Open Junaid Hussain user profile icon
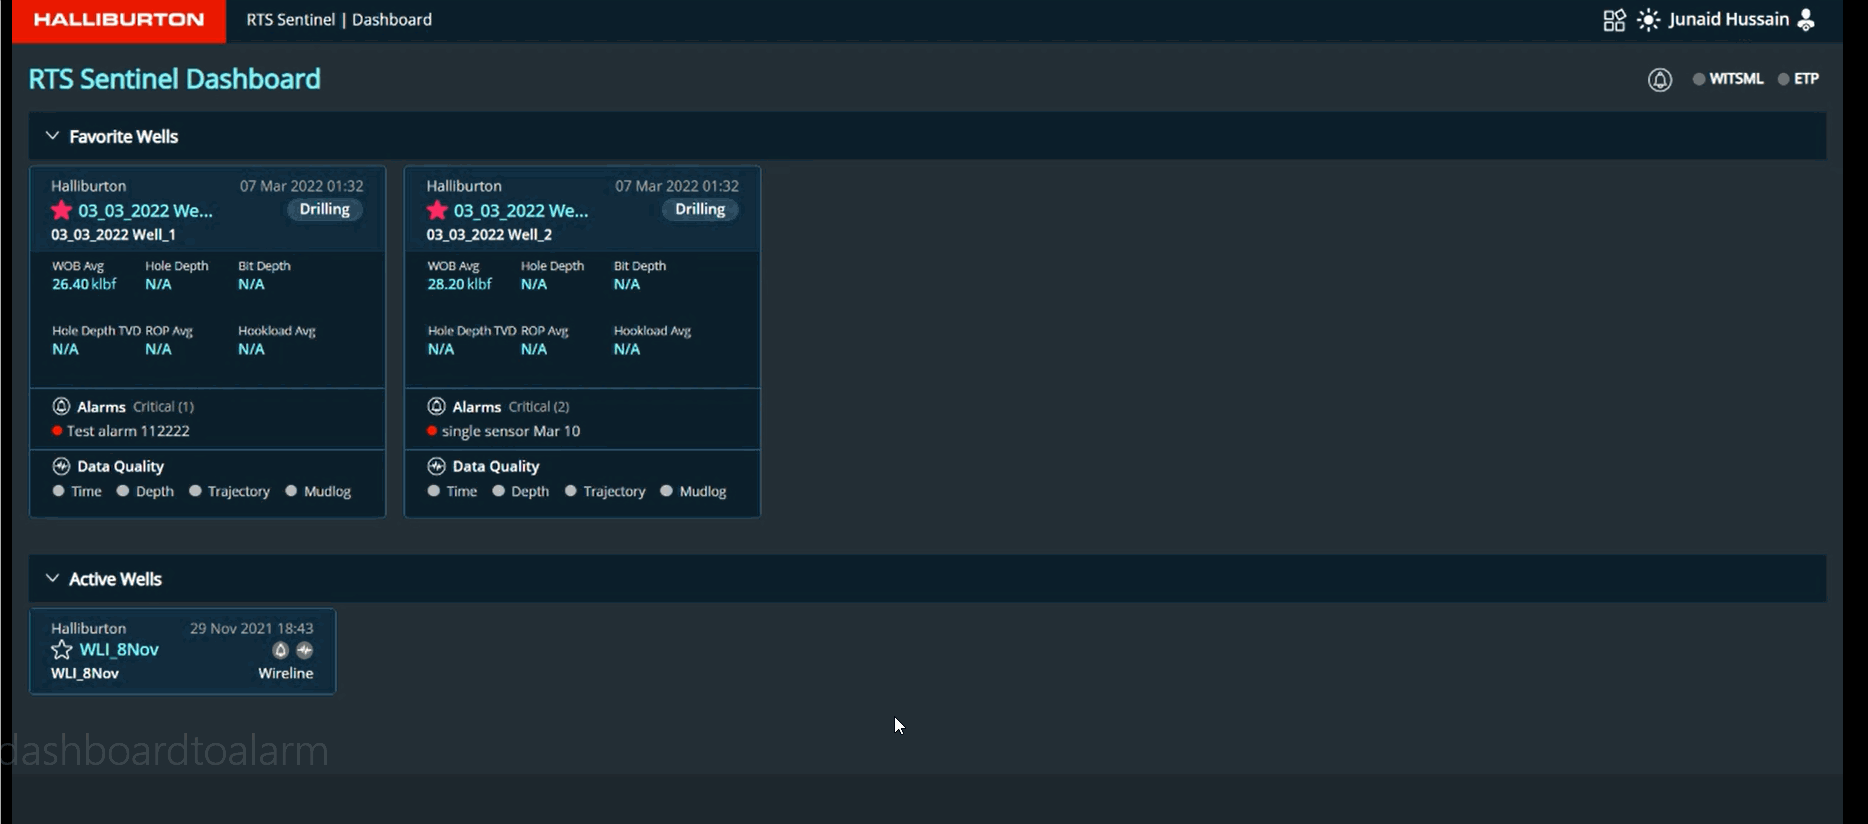 (x=1806, y=20)
